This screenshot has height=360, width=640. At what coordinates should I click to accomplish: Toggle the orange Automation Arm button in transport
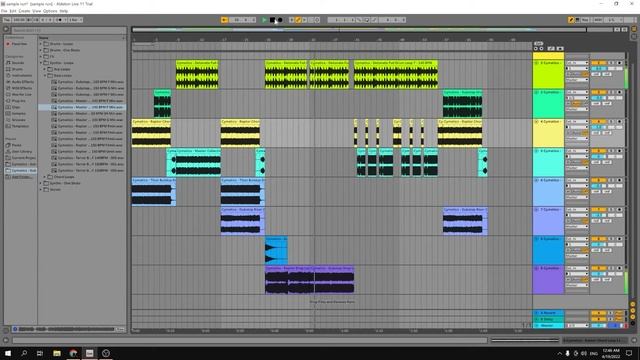pos(298,20)
